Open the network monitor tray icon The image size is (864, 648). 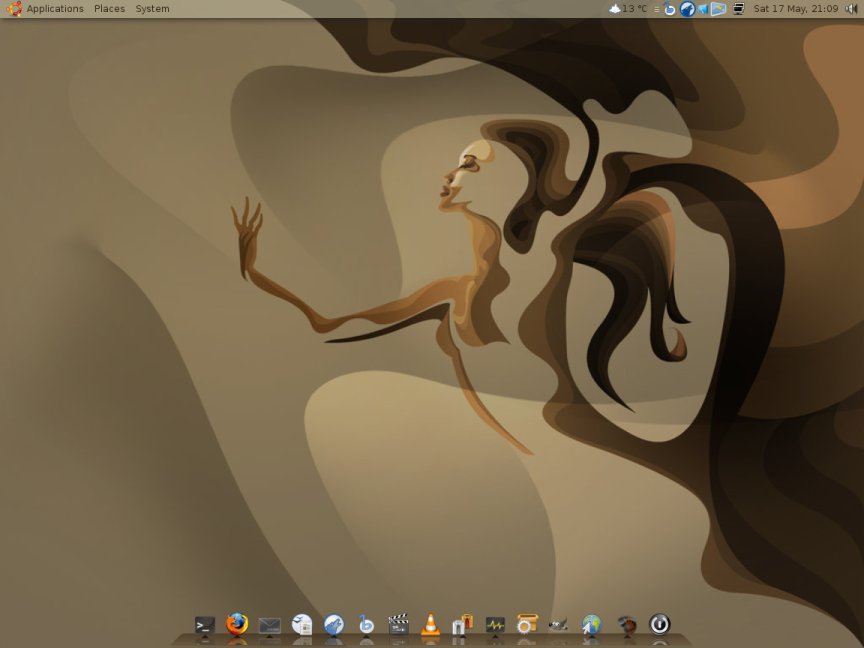739,8
